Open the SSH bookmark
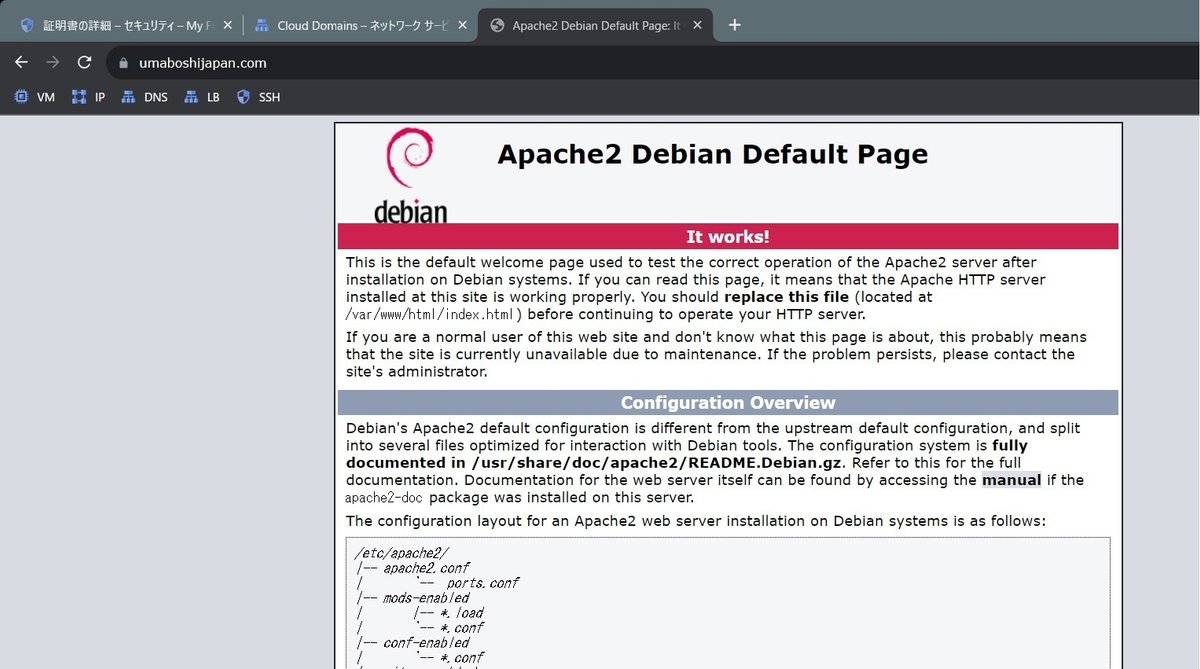Screen dimensions: 1200x669 pyautogui.click(x=259, y=97)
